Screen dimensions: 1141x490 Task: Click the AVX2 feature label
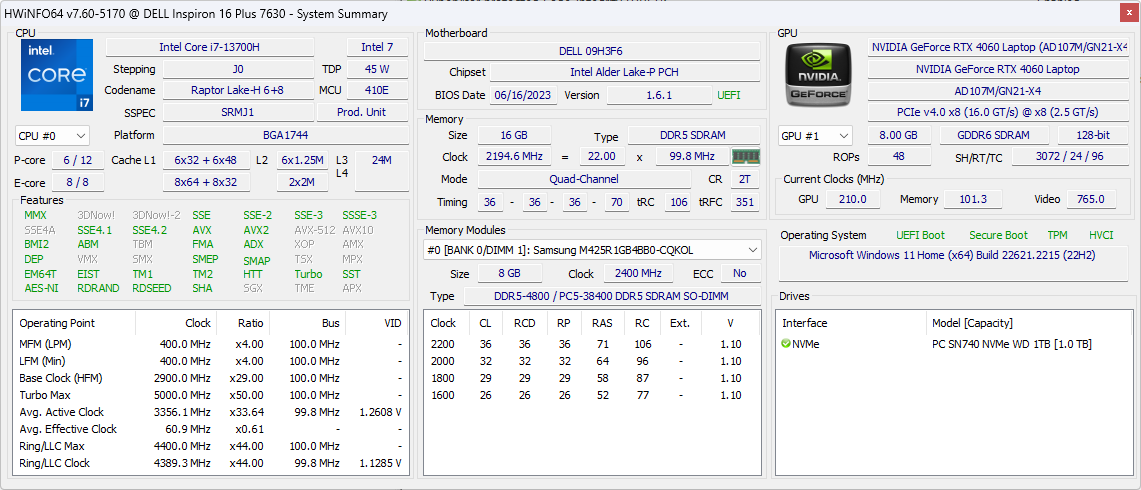256,229
